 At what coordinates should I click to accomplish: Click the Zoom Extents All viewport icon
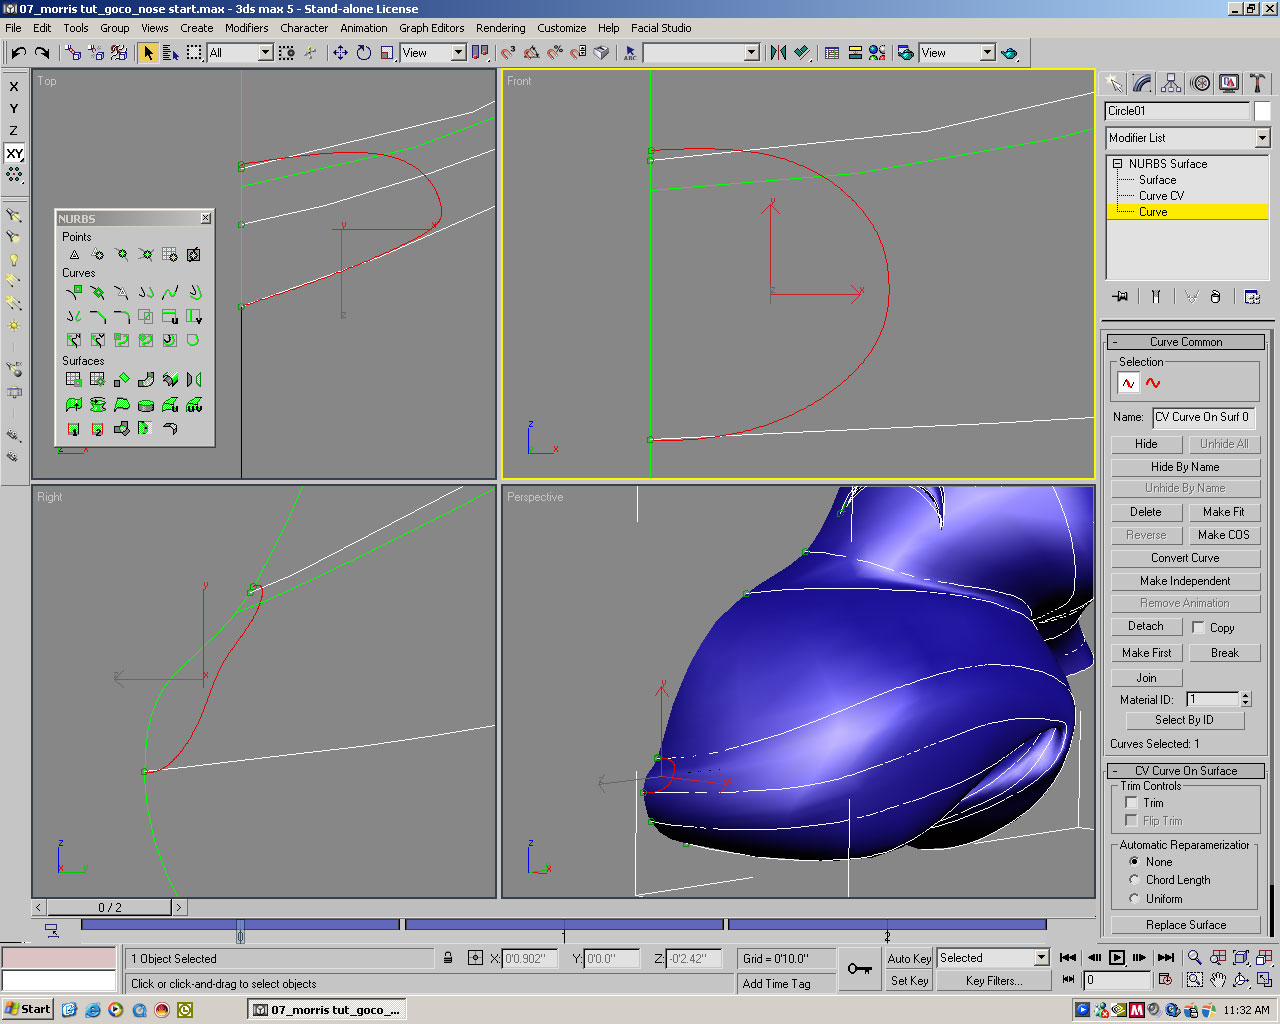coord(1264,957)
